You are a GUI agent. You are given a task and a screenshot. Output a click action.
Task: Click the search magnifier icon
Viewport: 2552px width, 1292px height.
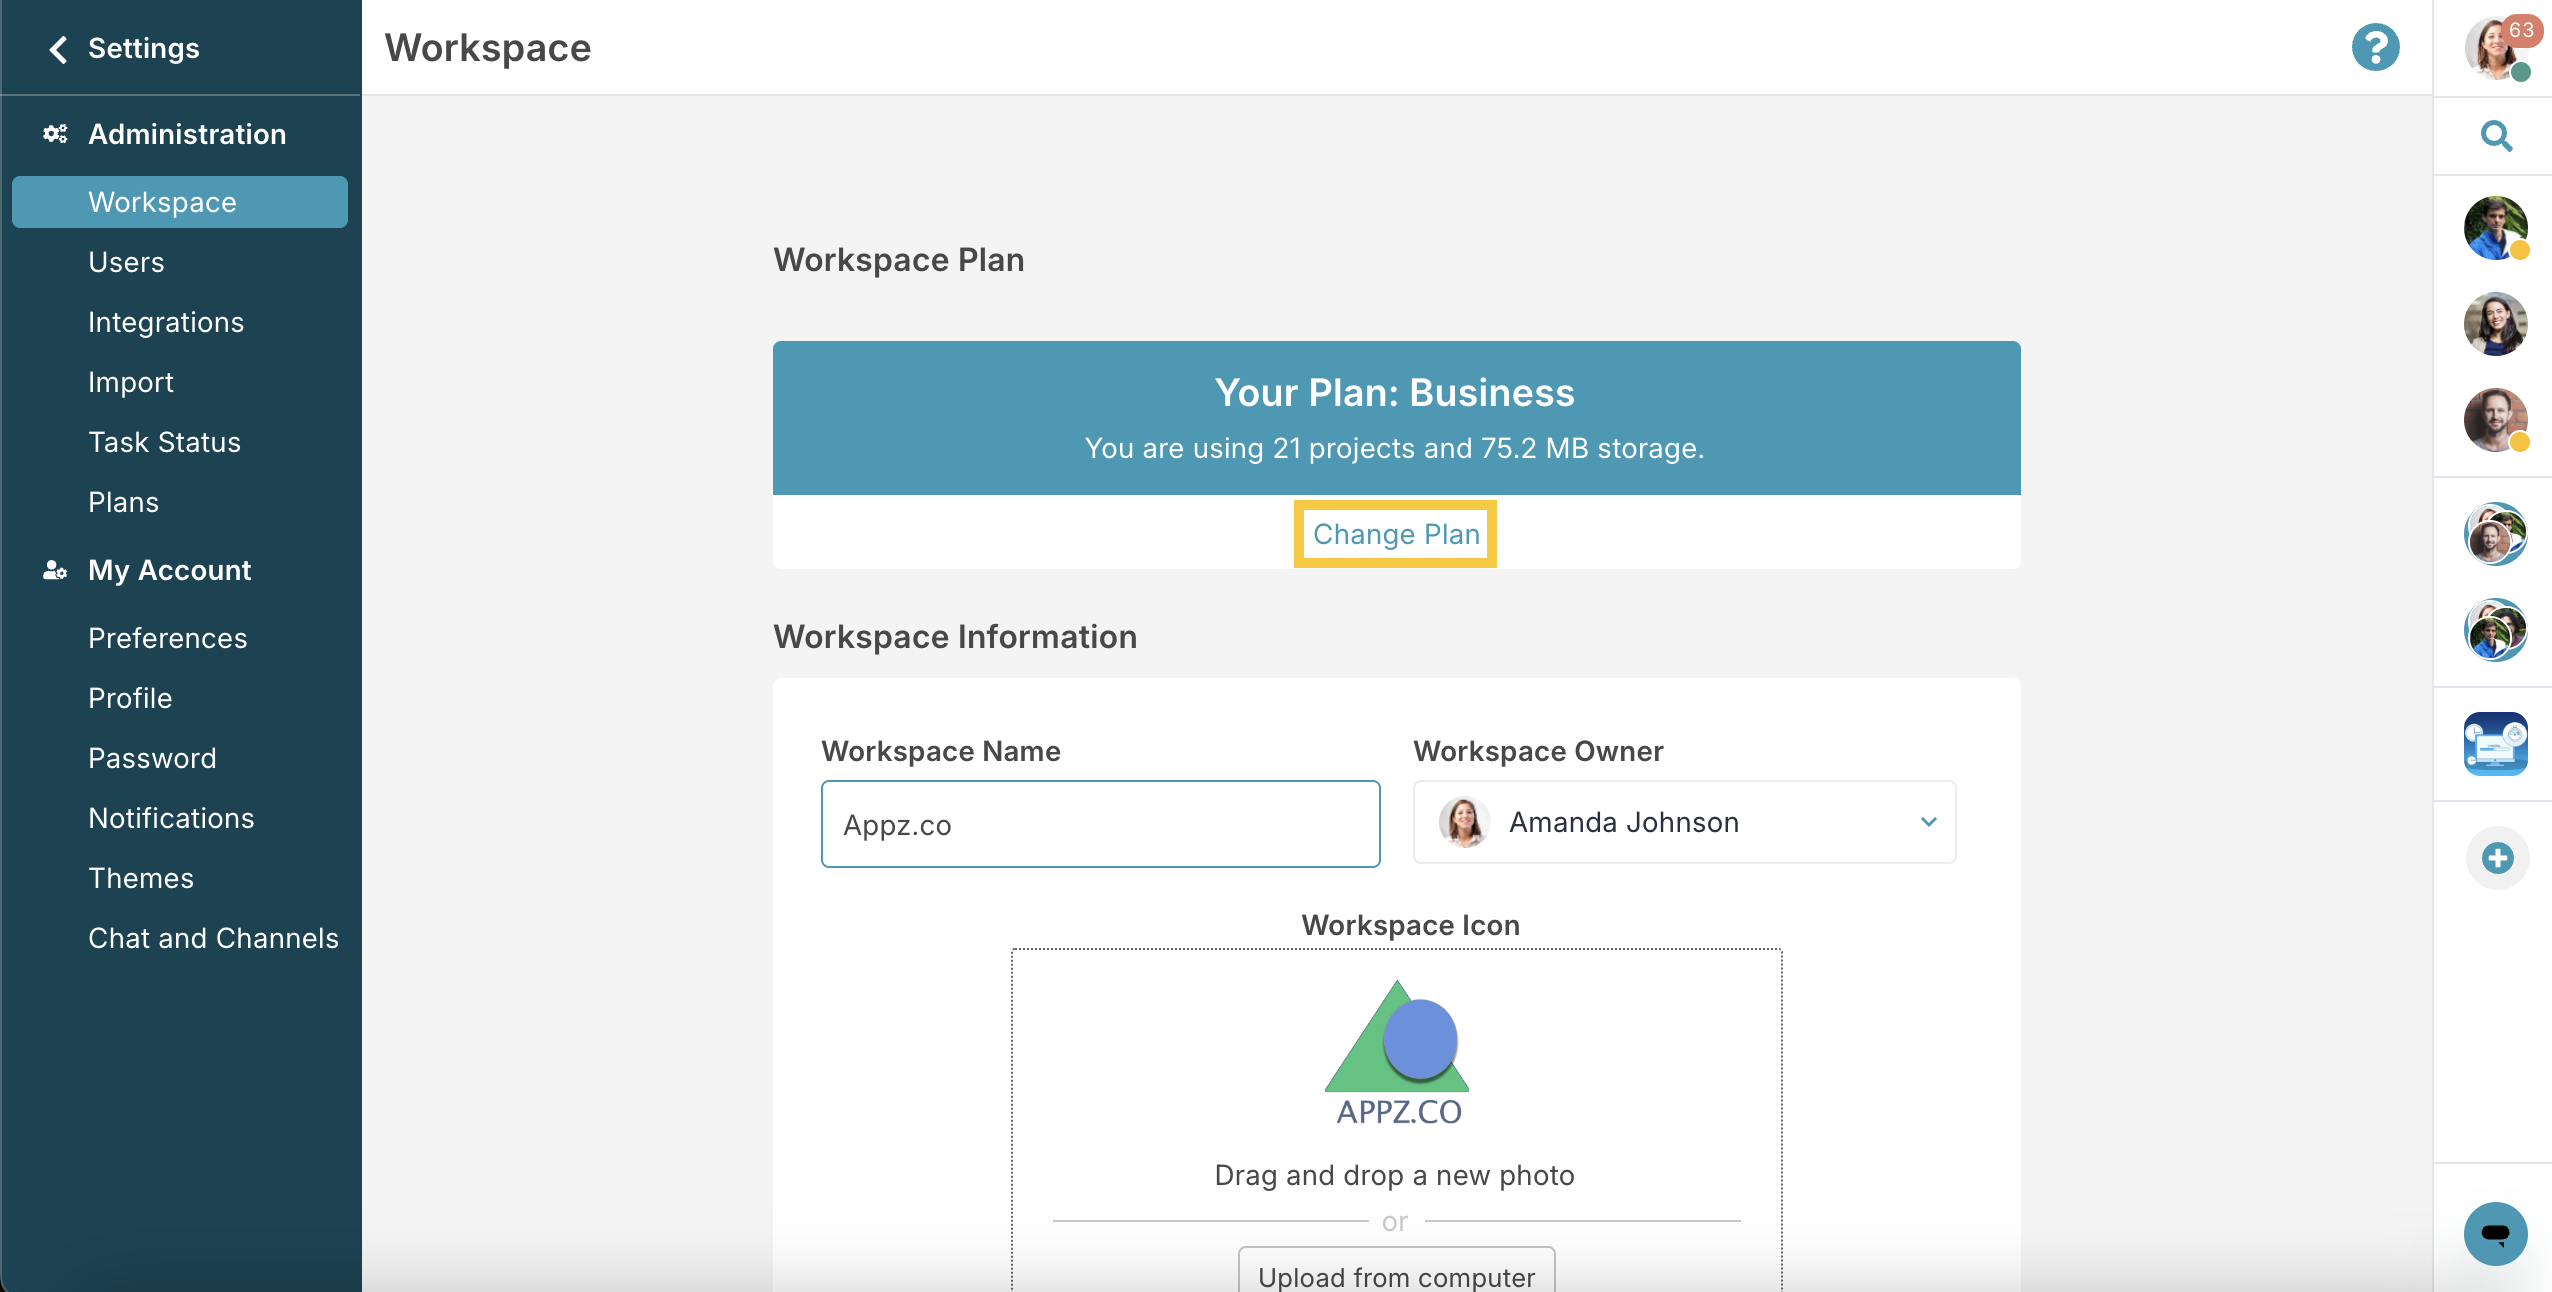[x=2496, y=136]
